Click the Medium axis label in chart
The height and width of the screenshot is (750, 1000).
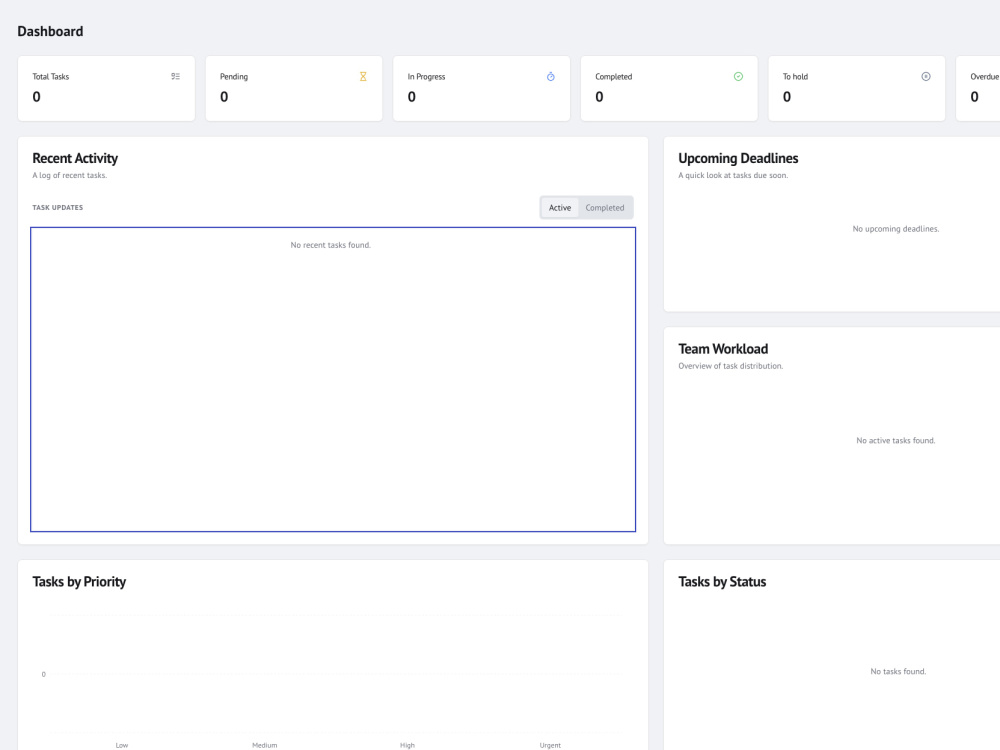[265, 745]
